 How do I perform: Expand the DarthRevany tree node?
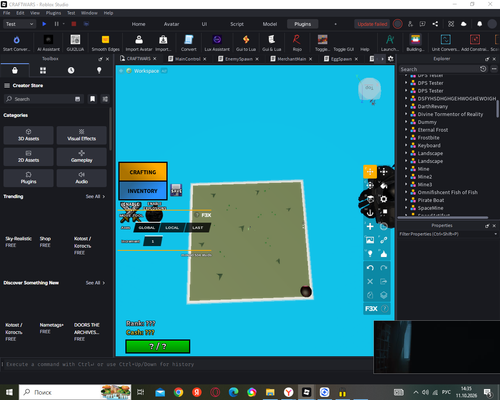coord(406,106)
